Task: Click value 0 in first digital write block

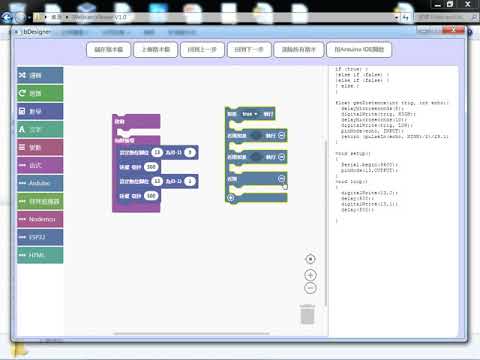Action: click(x=190, y=152)
